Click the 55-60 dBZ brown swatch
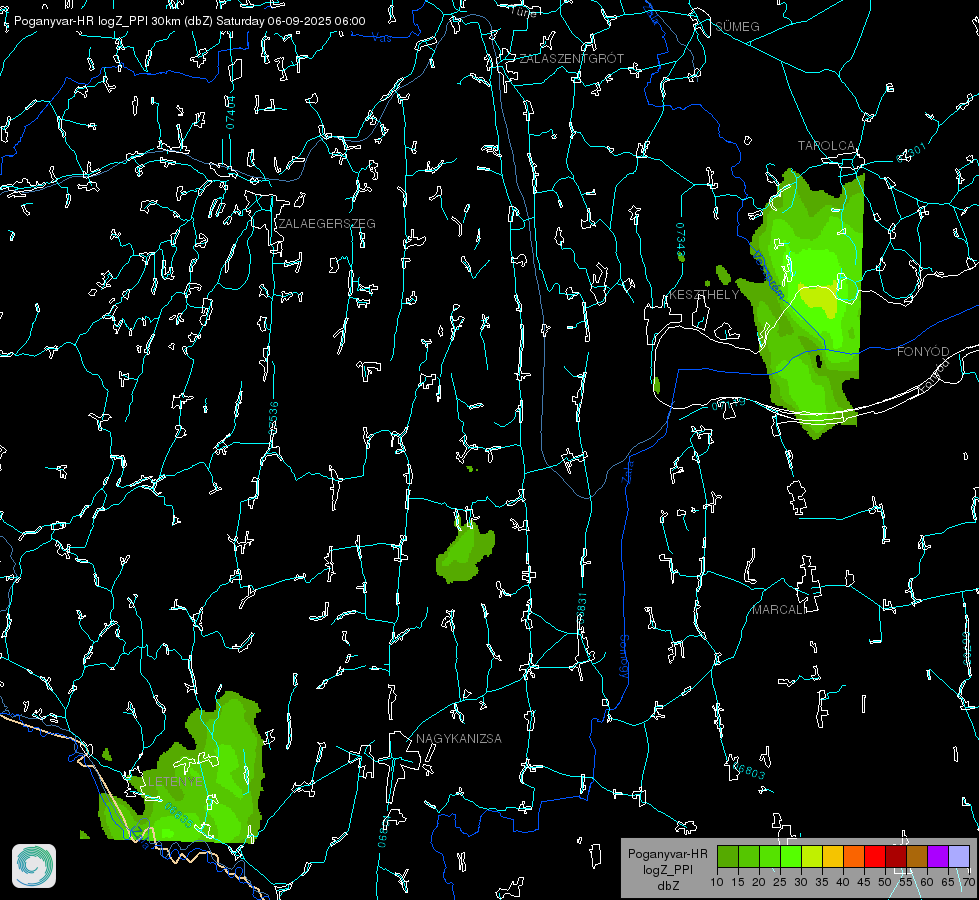The height and width of the screenshot is (900, 979). point(917,856)
